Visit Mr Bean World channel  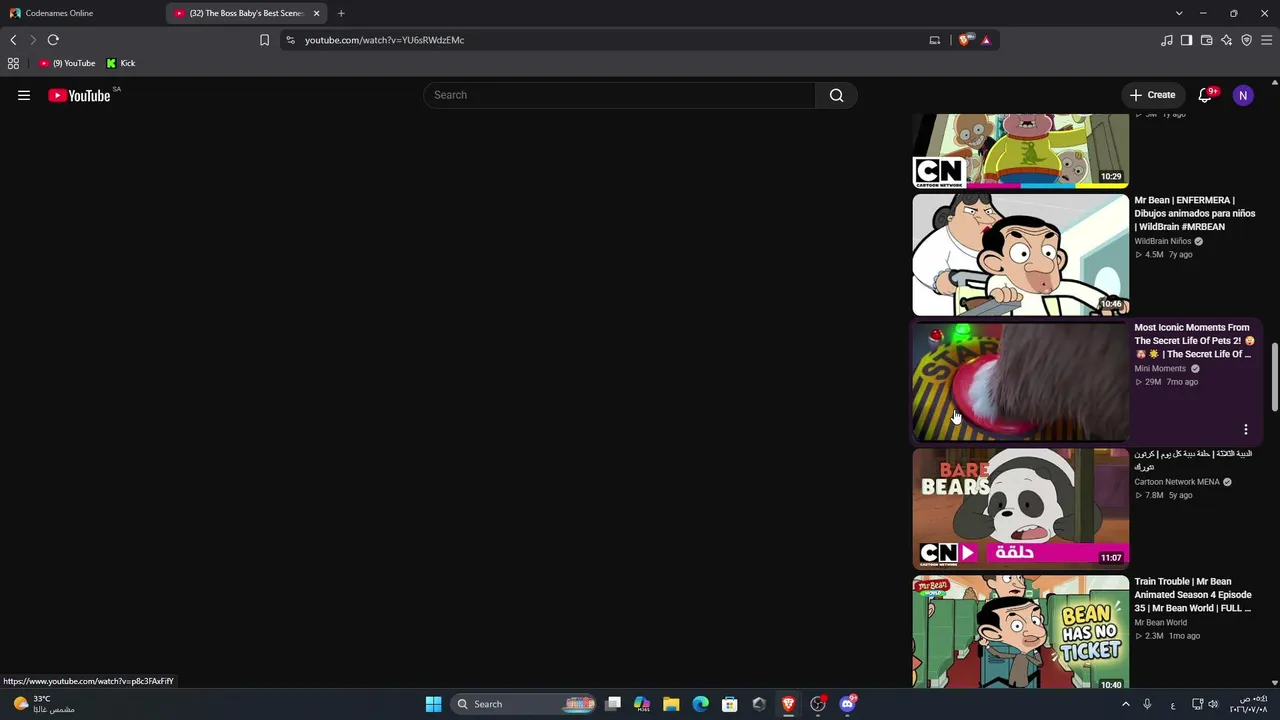click(x=1160, y=622)
